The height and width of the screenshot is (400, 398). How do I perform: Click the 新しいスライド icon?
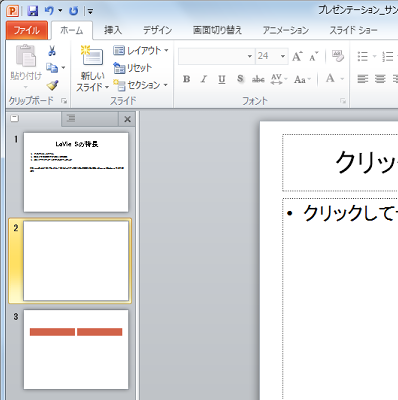(92, 56)
